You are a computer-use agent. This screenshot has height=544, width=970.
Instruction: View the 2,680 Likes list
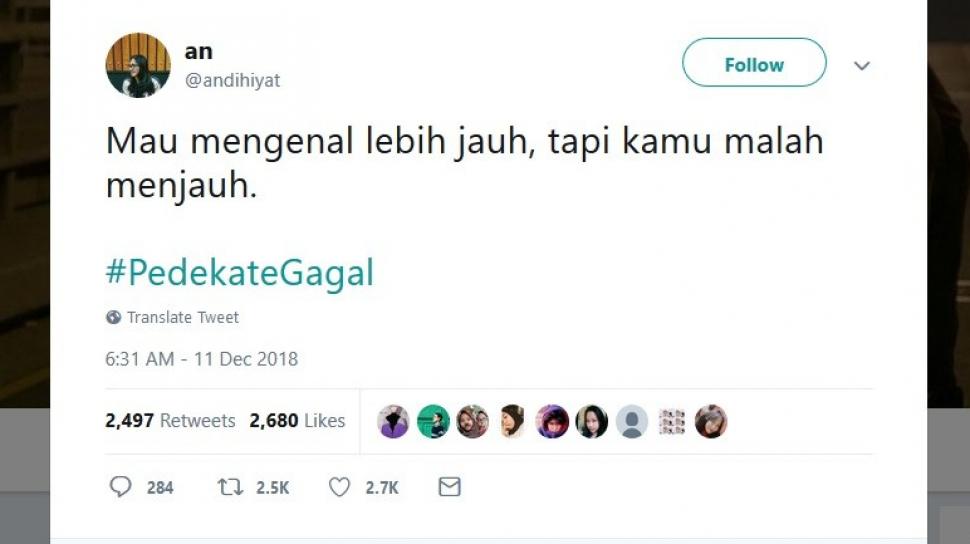pyautogui.click(x=297, y=421)
